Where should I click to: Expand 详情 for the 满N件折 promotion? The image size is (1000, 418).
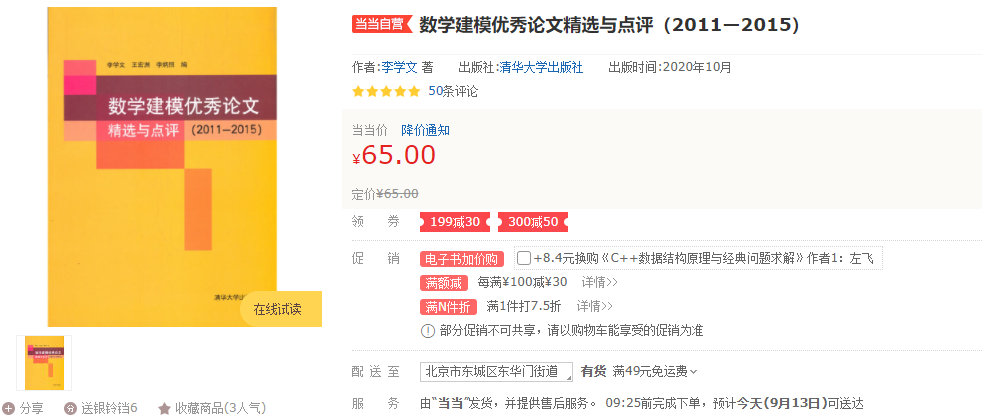pyautogui.click(x=594, y=306)
